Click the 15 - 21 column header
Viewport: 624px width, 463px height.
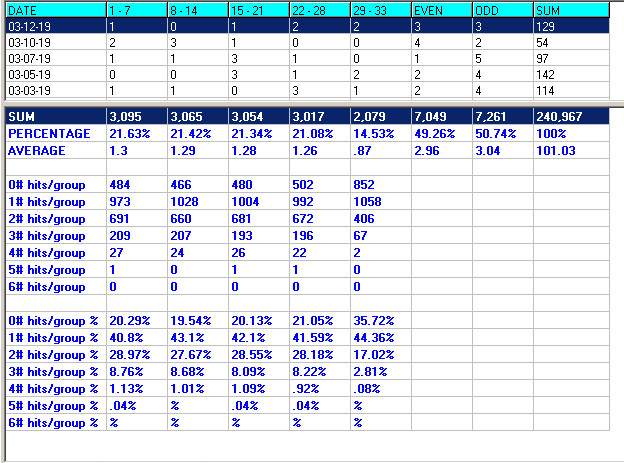pyautogui.click(x=259, y=10)
